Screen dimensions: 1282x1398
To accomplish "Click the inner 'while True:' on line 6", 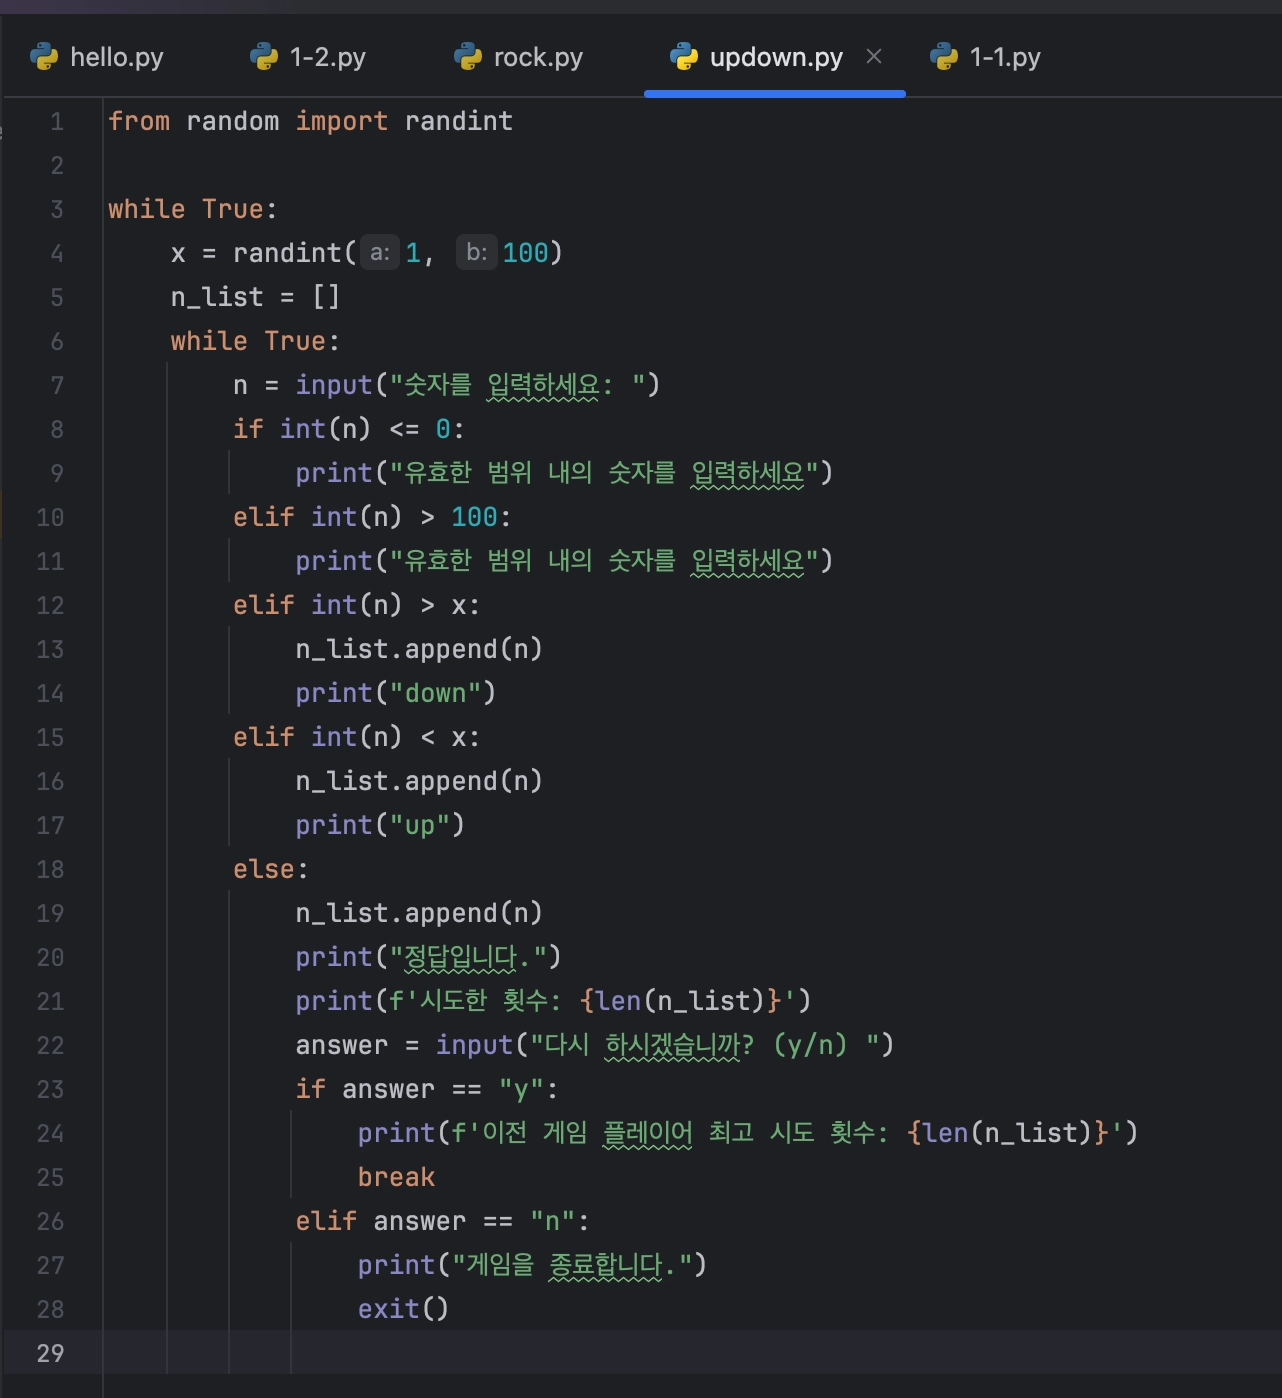I will 255,342.
